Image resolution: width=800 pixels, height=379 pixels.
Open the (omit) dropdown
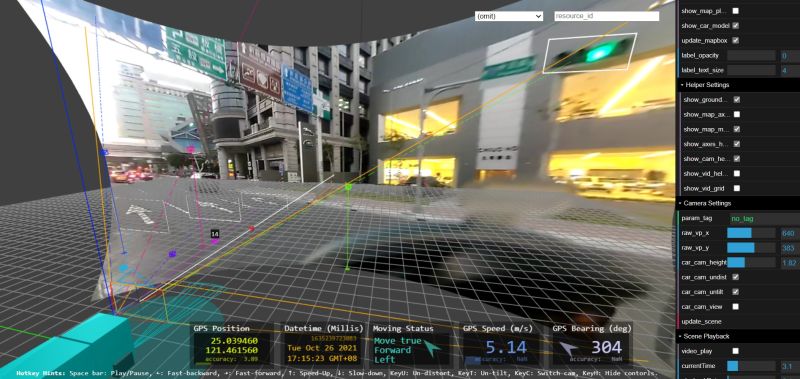point(509,16)
